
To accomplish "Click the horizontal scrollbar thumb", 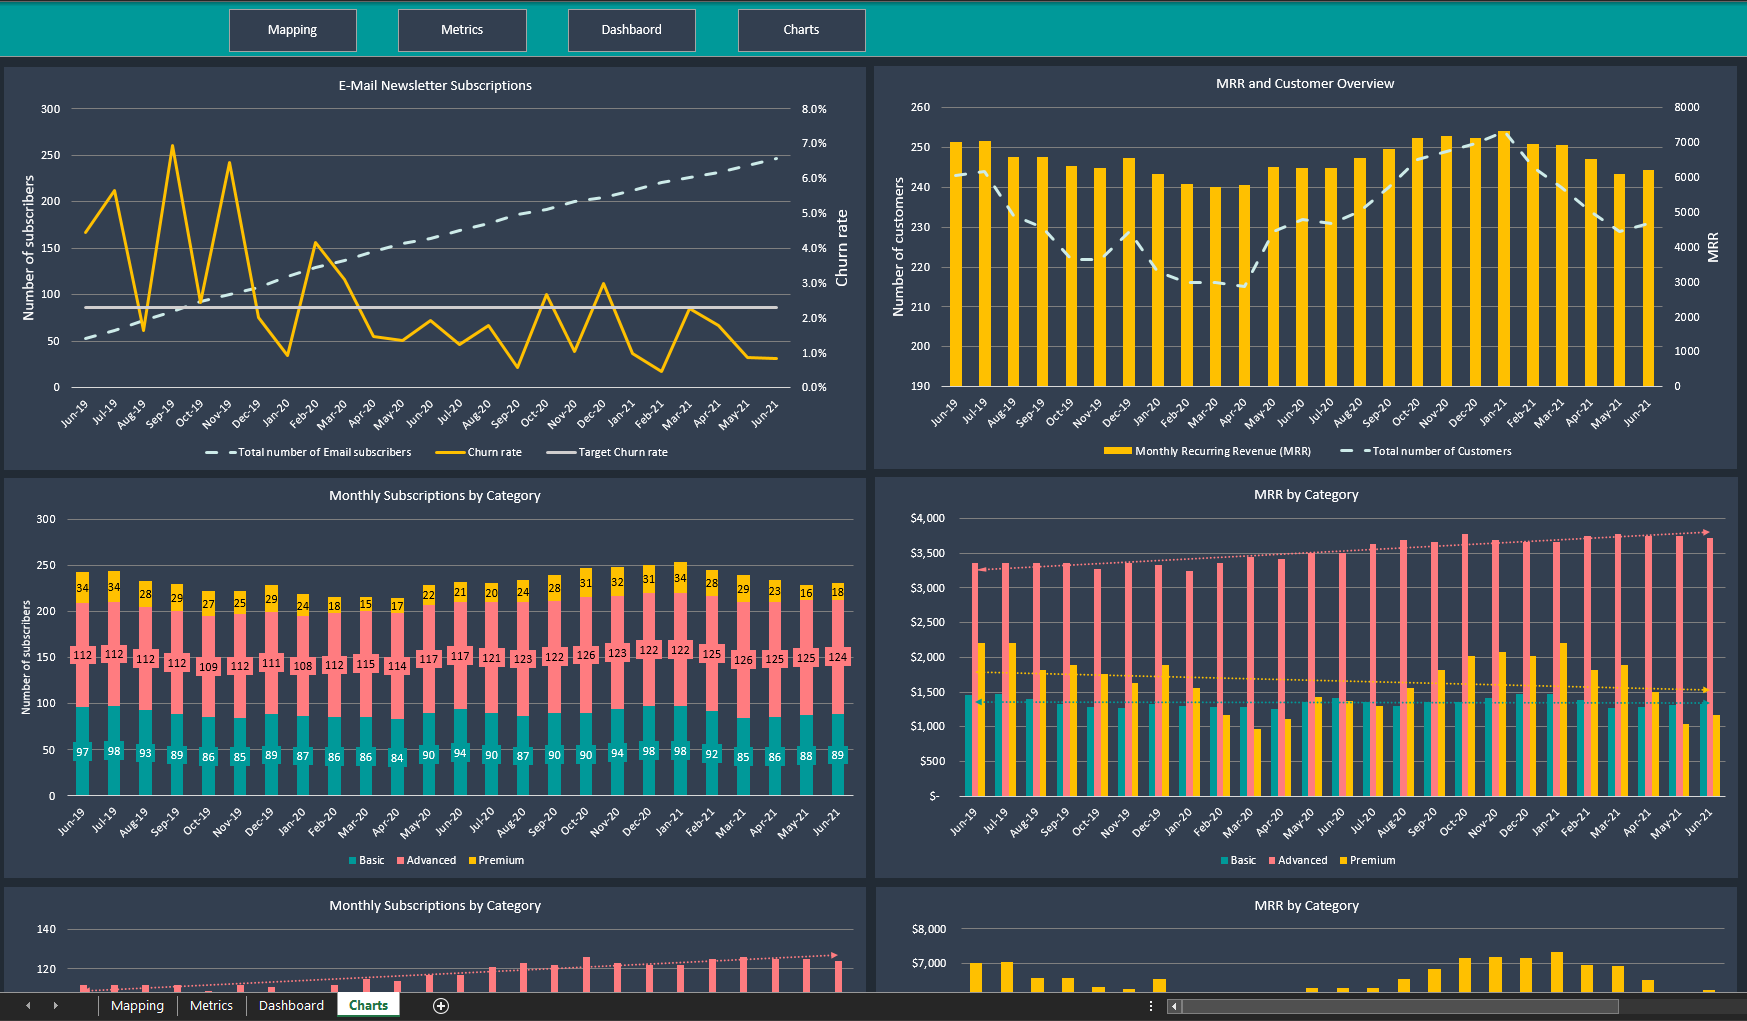I will click(x=1400, y=1006).
